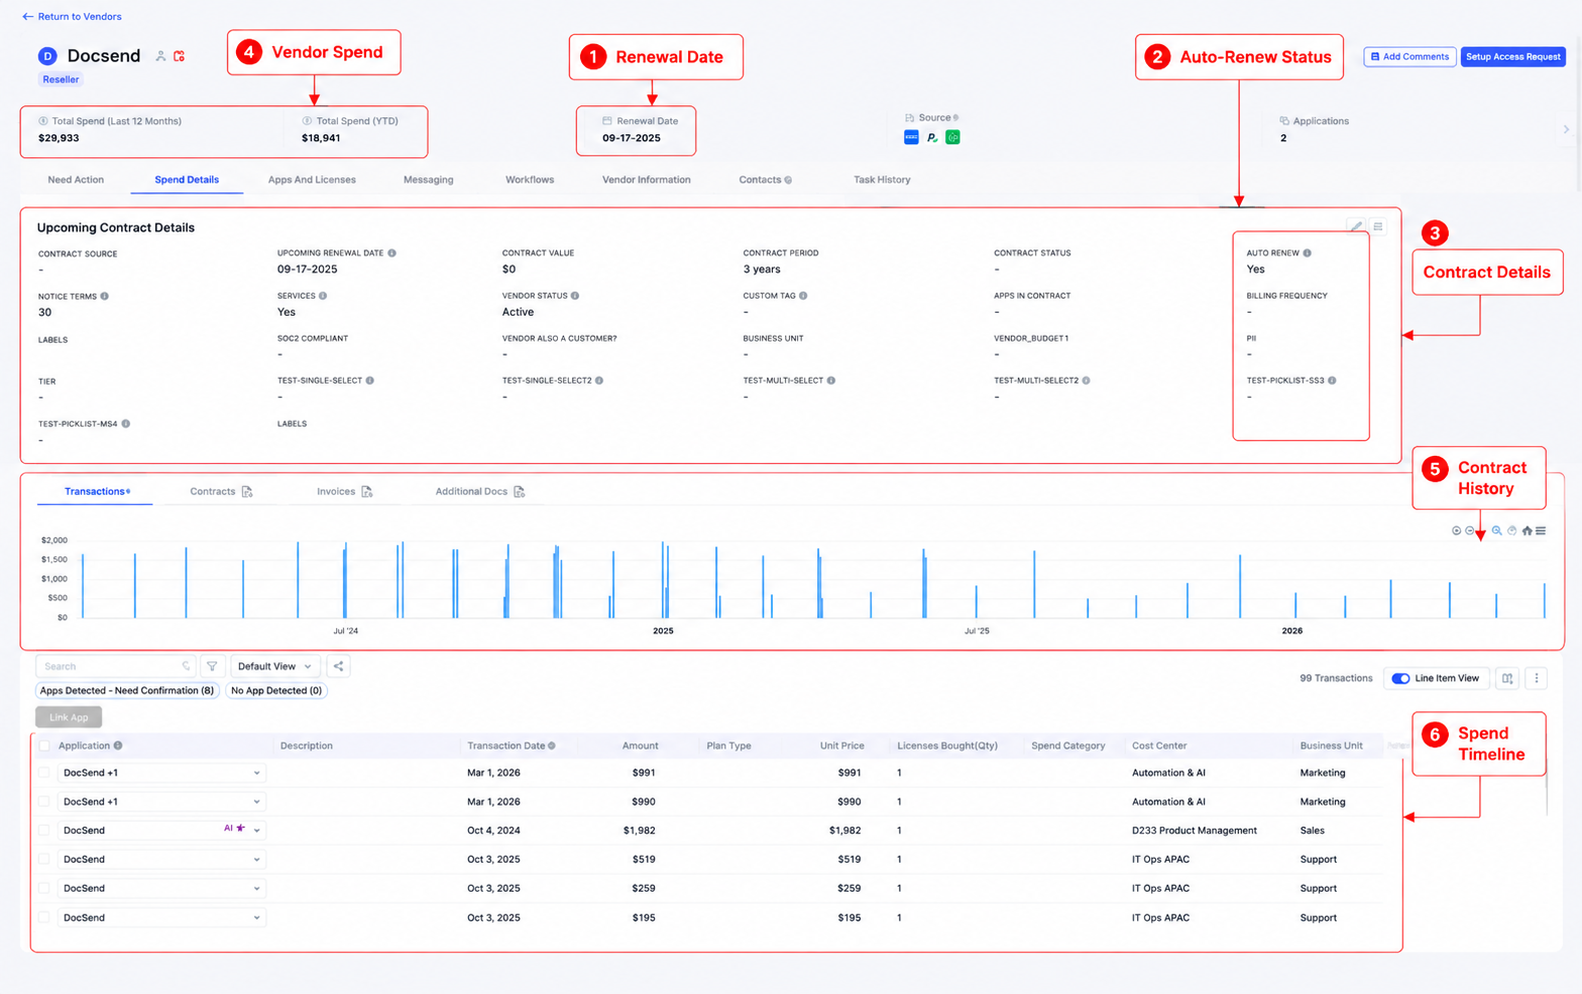
Task: Expand the DocSend dropdown marked with AI star
Action: point(257,830)
